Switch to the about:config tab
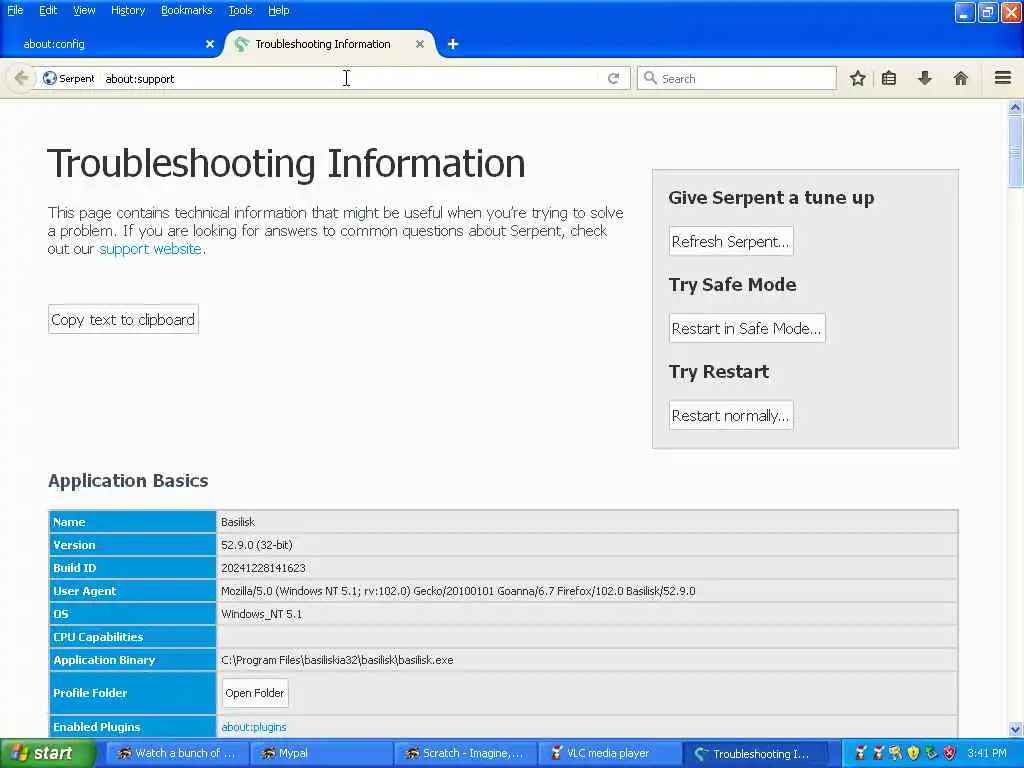1024x768 pixels. (111, 44)
